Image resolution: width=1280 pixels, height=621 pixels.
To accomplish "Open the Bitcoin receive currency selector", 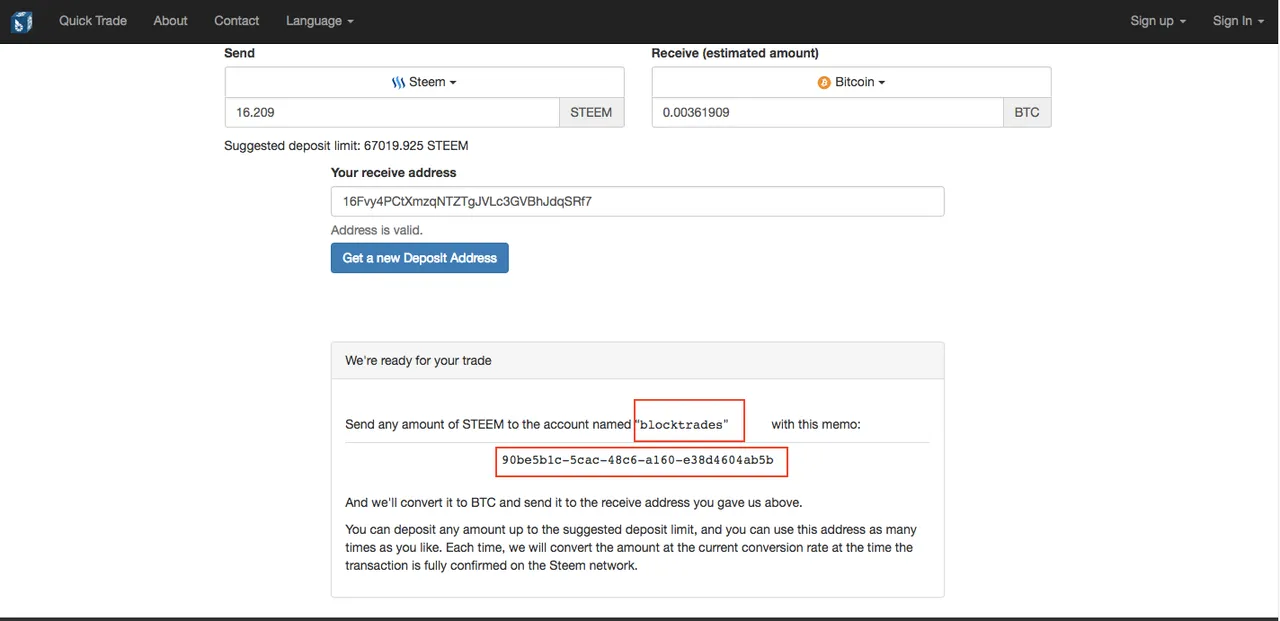I will click(851, 82).
